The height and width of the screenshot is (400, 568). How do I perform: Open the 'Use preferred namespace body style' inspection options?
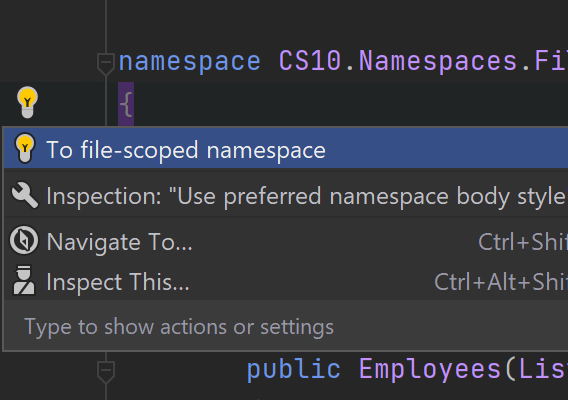[x=286, y=196]
